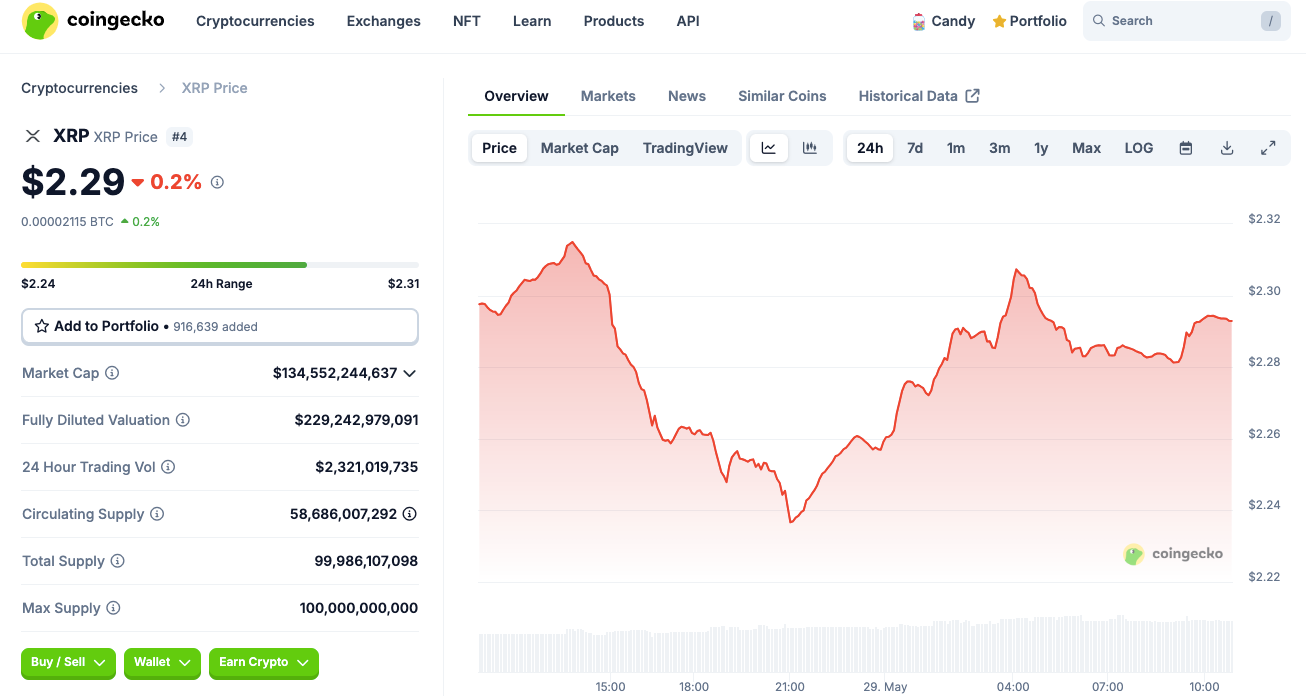Select the 7d time range
The width and height of the screenshot is (1306, 696).
915,148
